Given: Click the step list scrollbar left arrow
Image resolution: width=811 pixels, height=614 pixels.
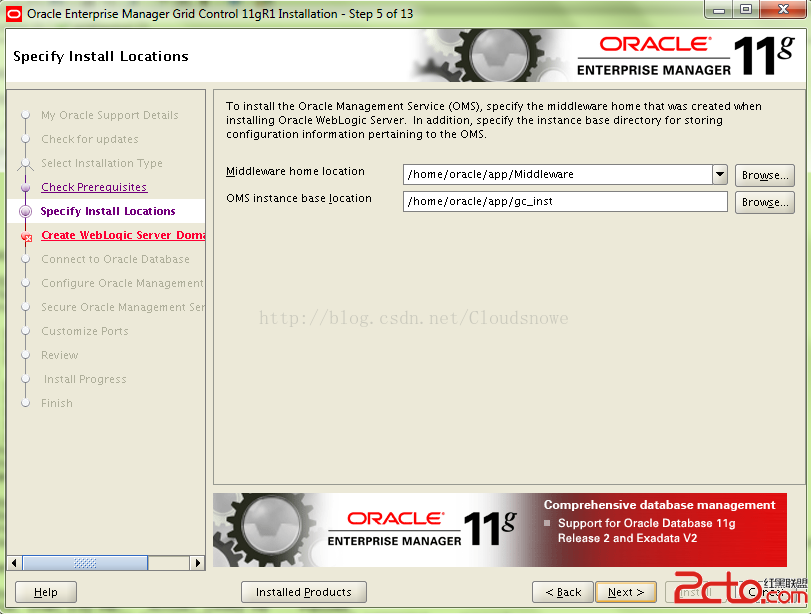Looking at the screenshot, I should [x=14, y=563].
